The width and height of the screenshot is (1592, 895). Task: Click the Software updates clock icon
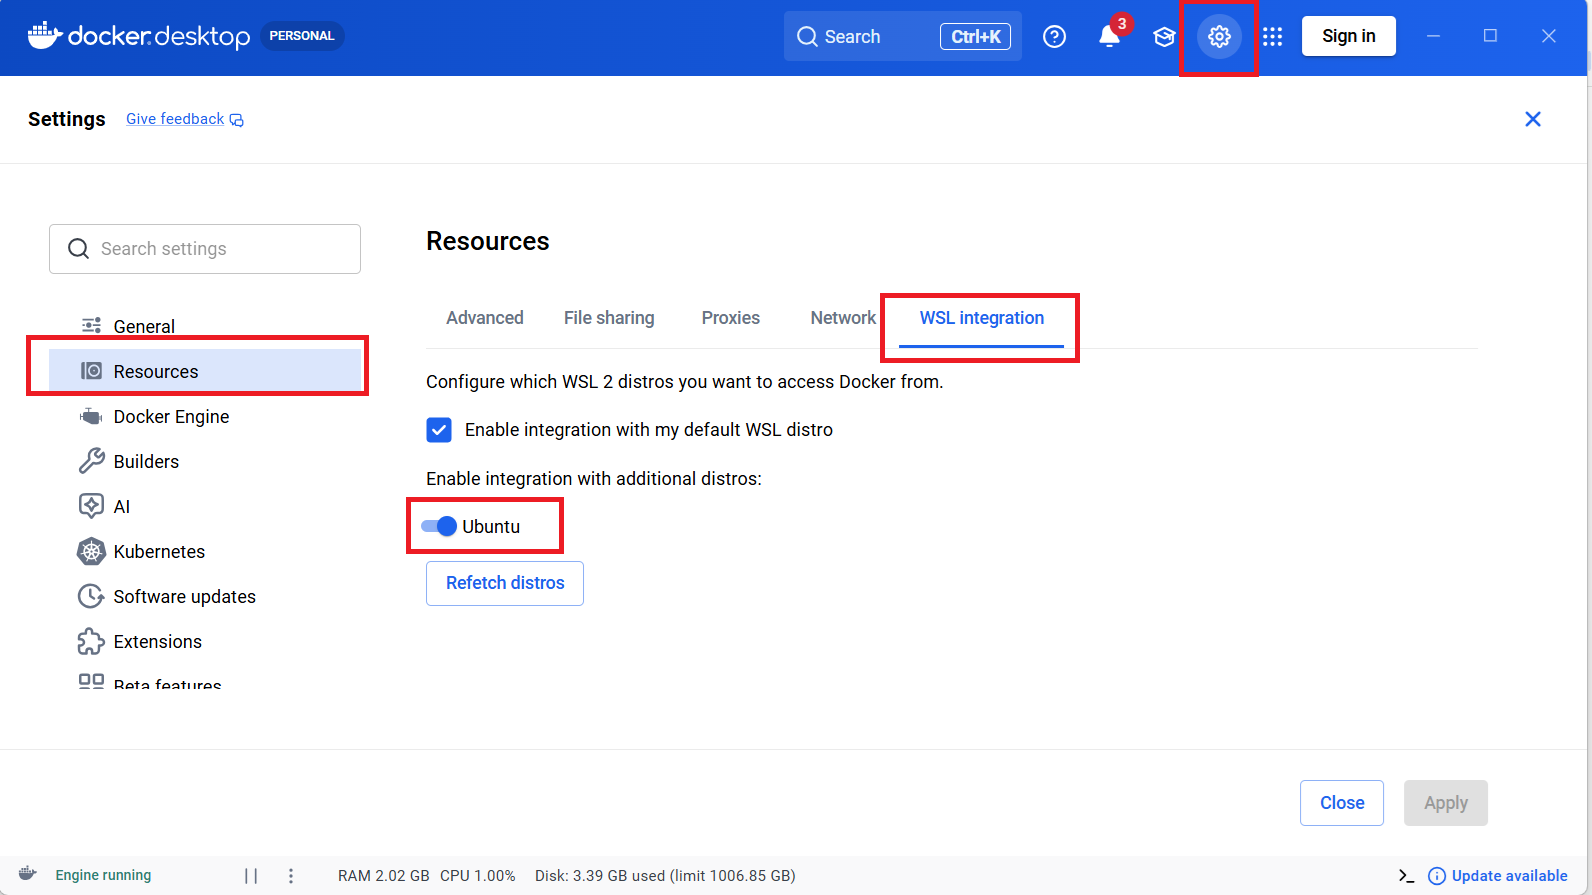pyautogui.click(x=91, y=596)
